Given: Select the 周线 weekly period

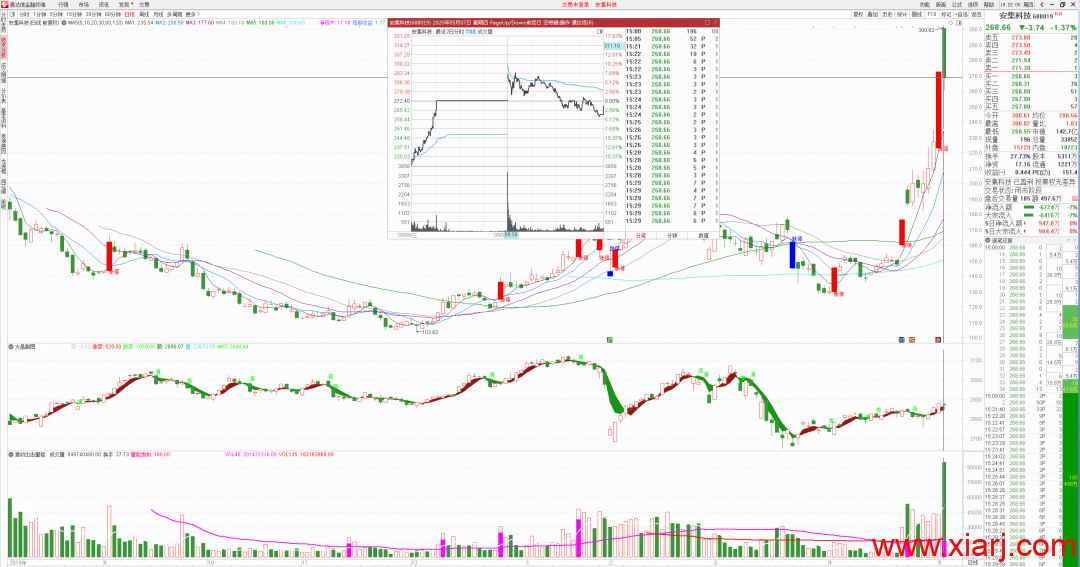Looking at the screenshot, I should point(144,14).
